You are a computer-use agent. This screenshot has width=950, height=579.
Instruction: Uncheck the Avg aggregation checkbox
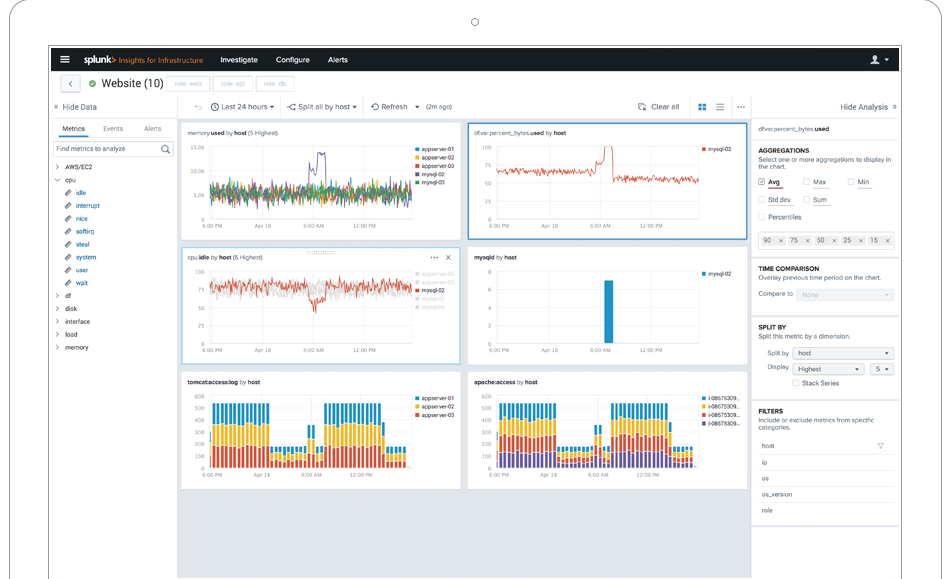tap(762, 182)
